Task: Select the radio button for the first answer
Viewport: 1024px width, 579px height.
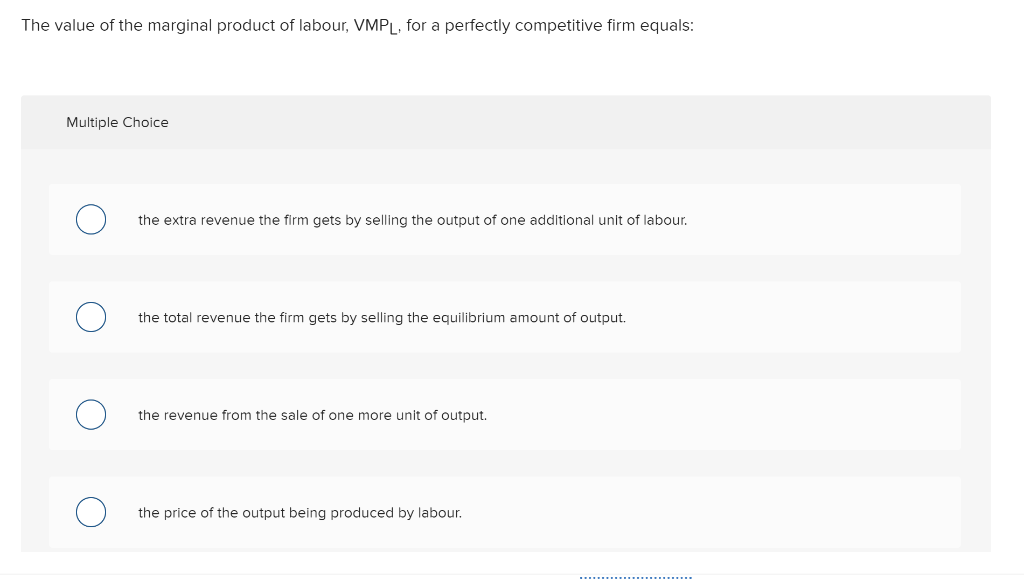Action: coord(91,219)
